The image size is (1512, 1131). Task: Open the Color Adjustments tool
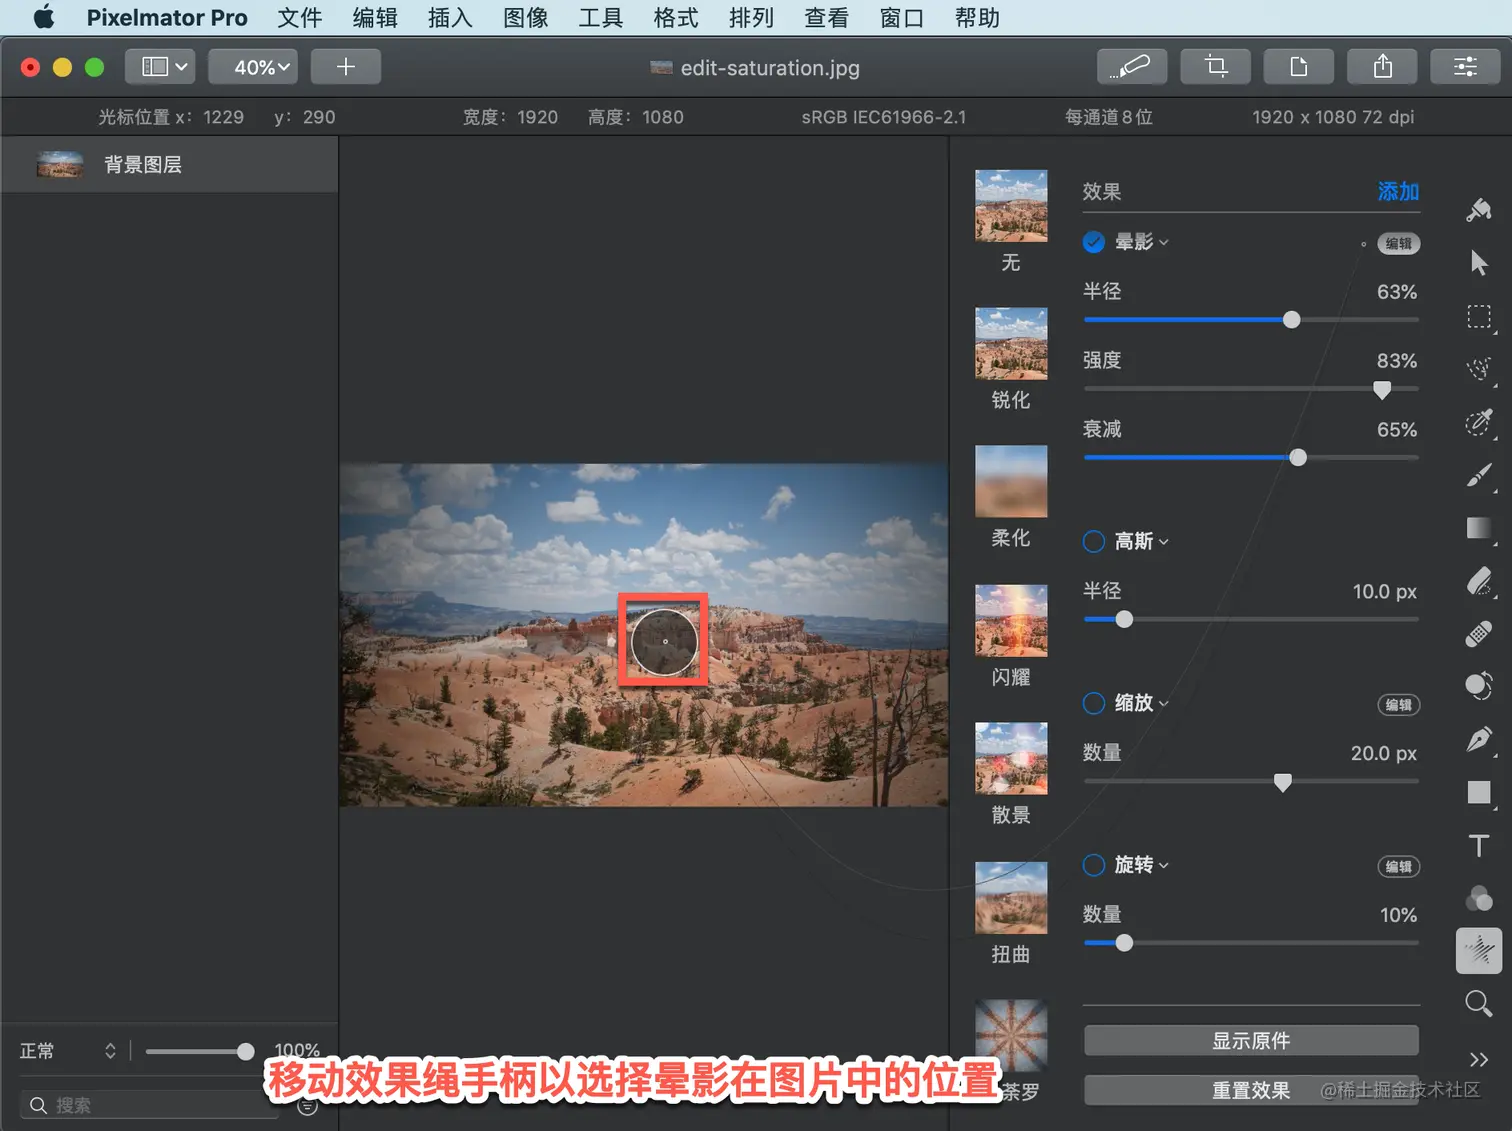click(x=1479, y=898)
